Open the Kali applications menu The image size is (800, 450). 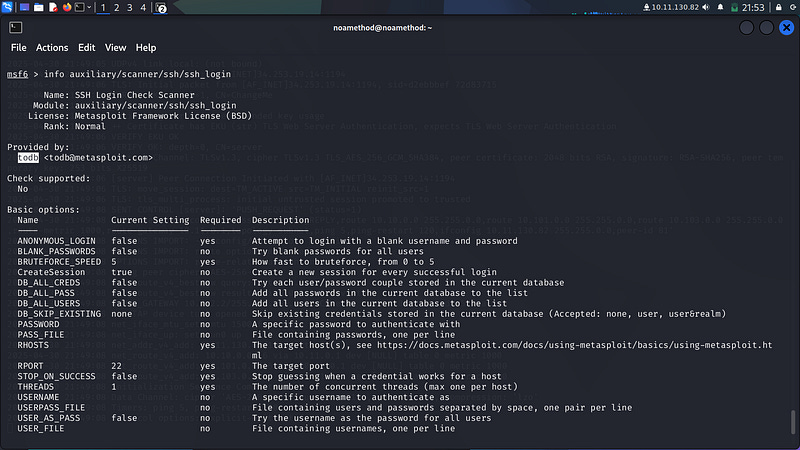pos(7,7)
